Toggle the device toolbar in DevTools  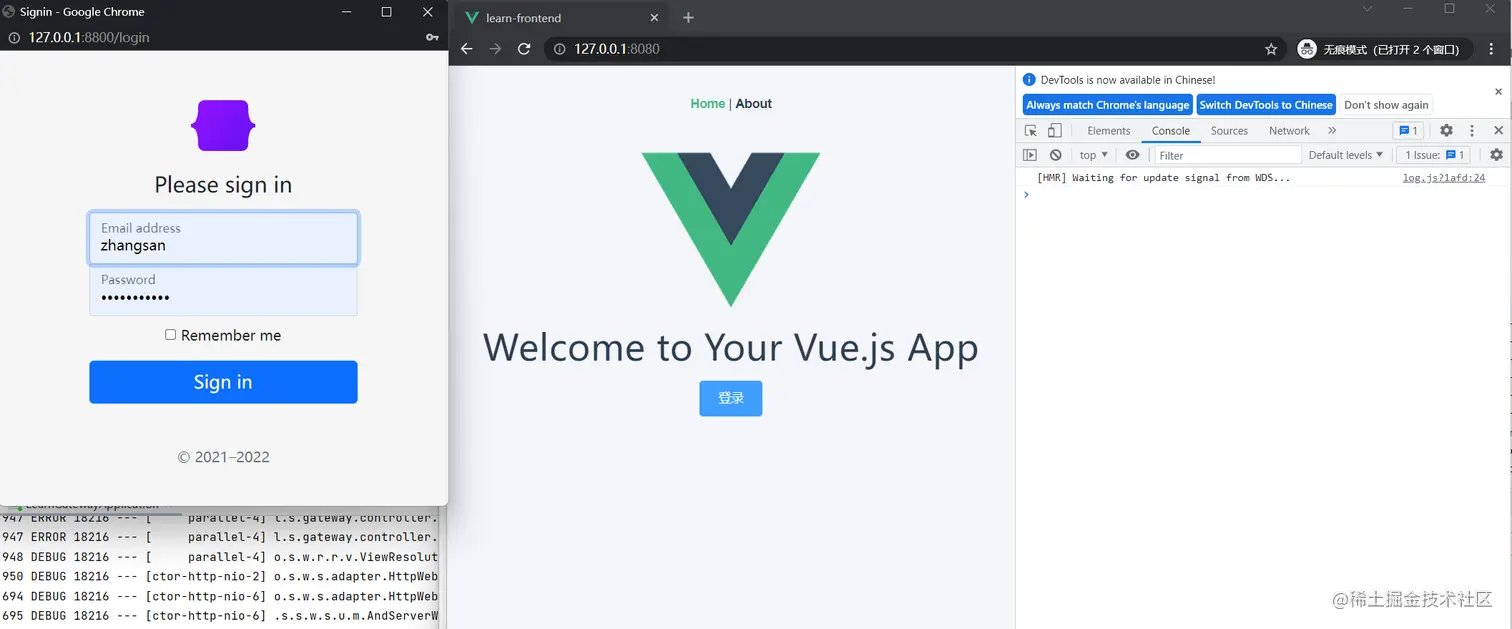pos(1054,131)
